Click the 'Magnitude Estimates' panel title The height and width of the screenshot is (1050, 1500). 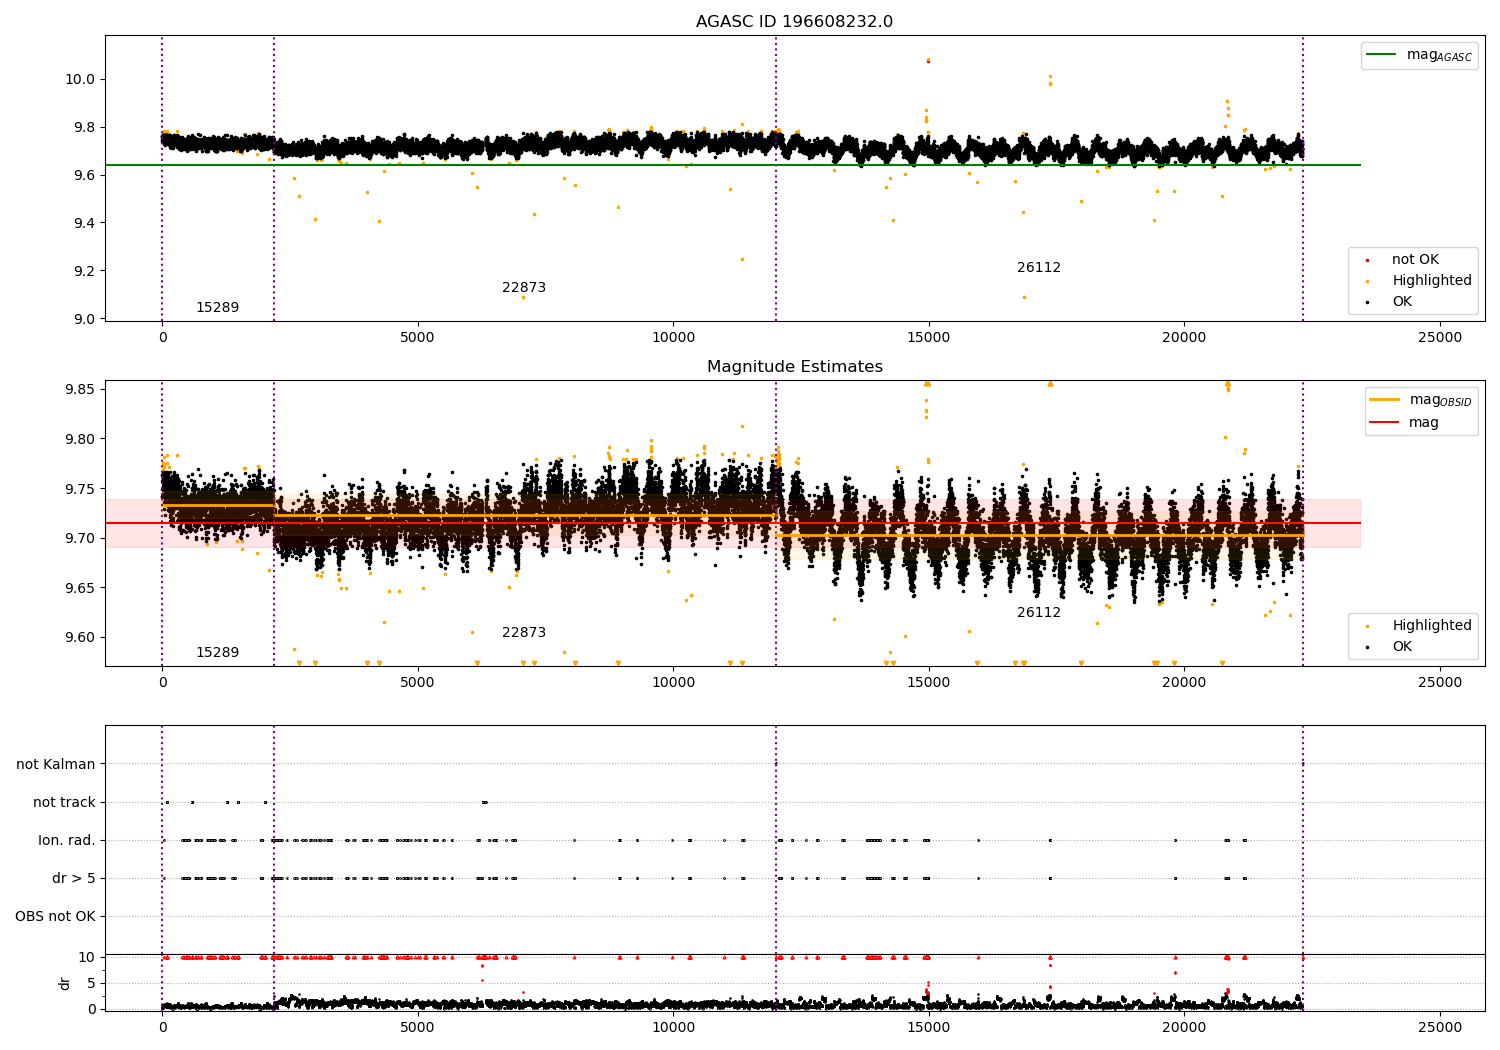coord(794,367)
